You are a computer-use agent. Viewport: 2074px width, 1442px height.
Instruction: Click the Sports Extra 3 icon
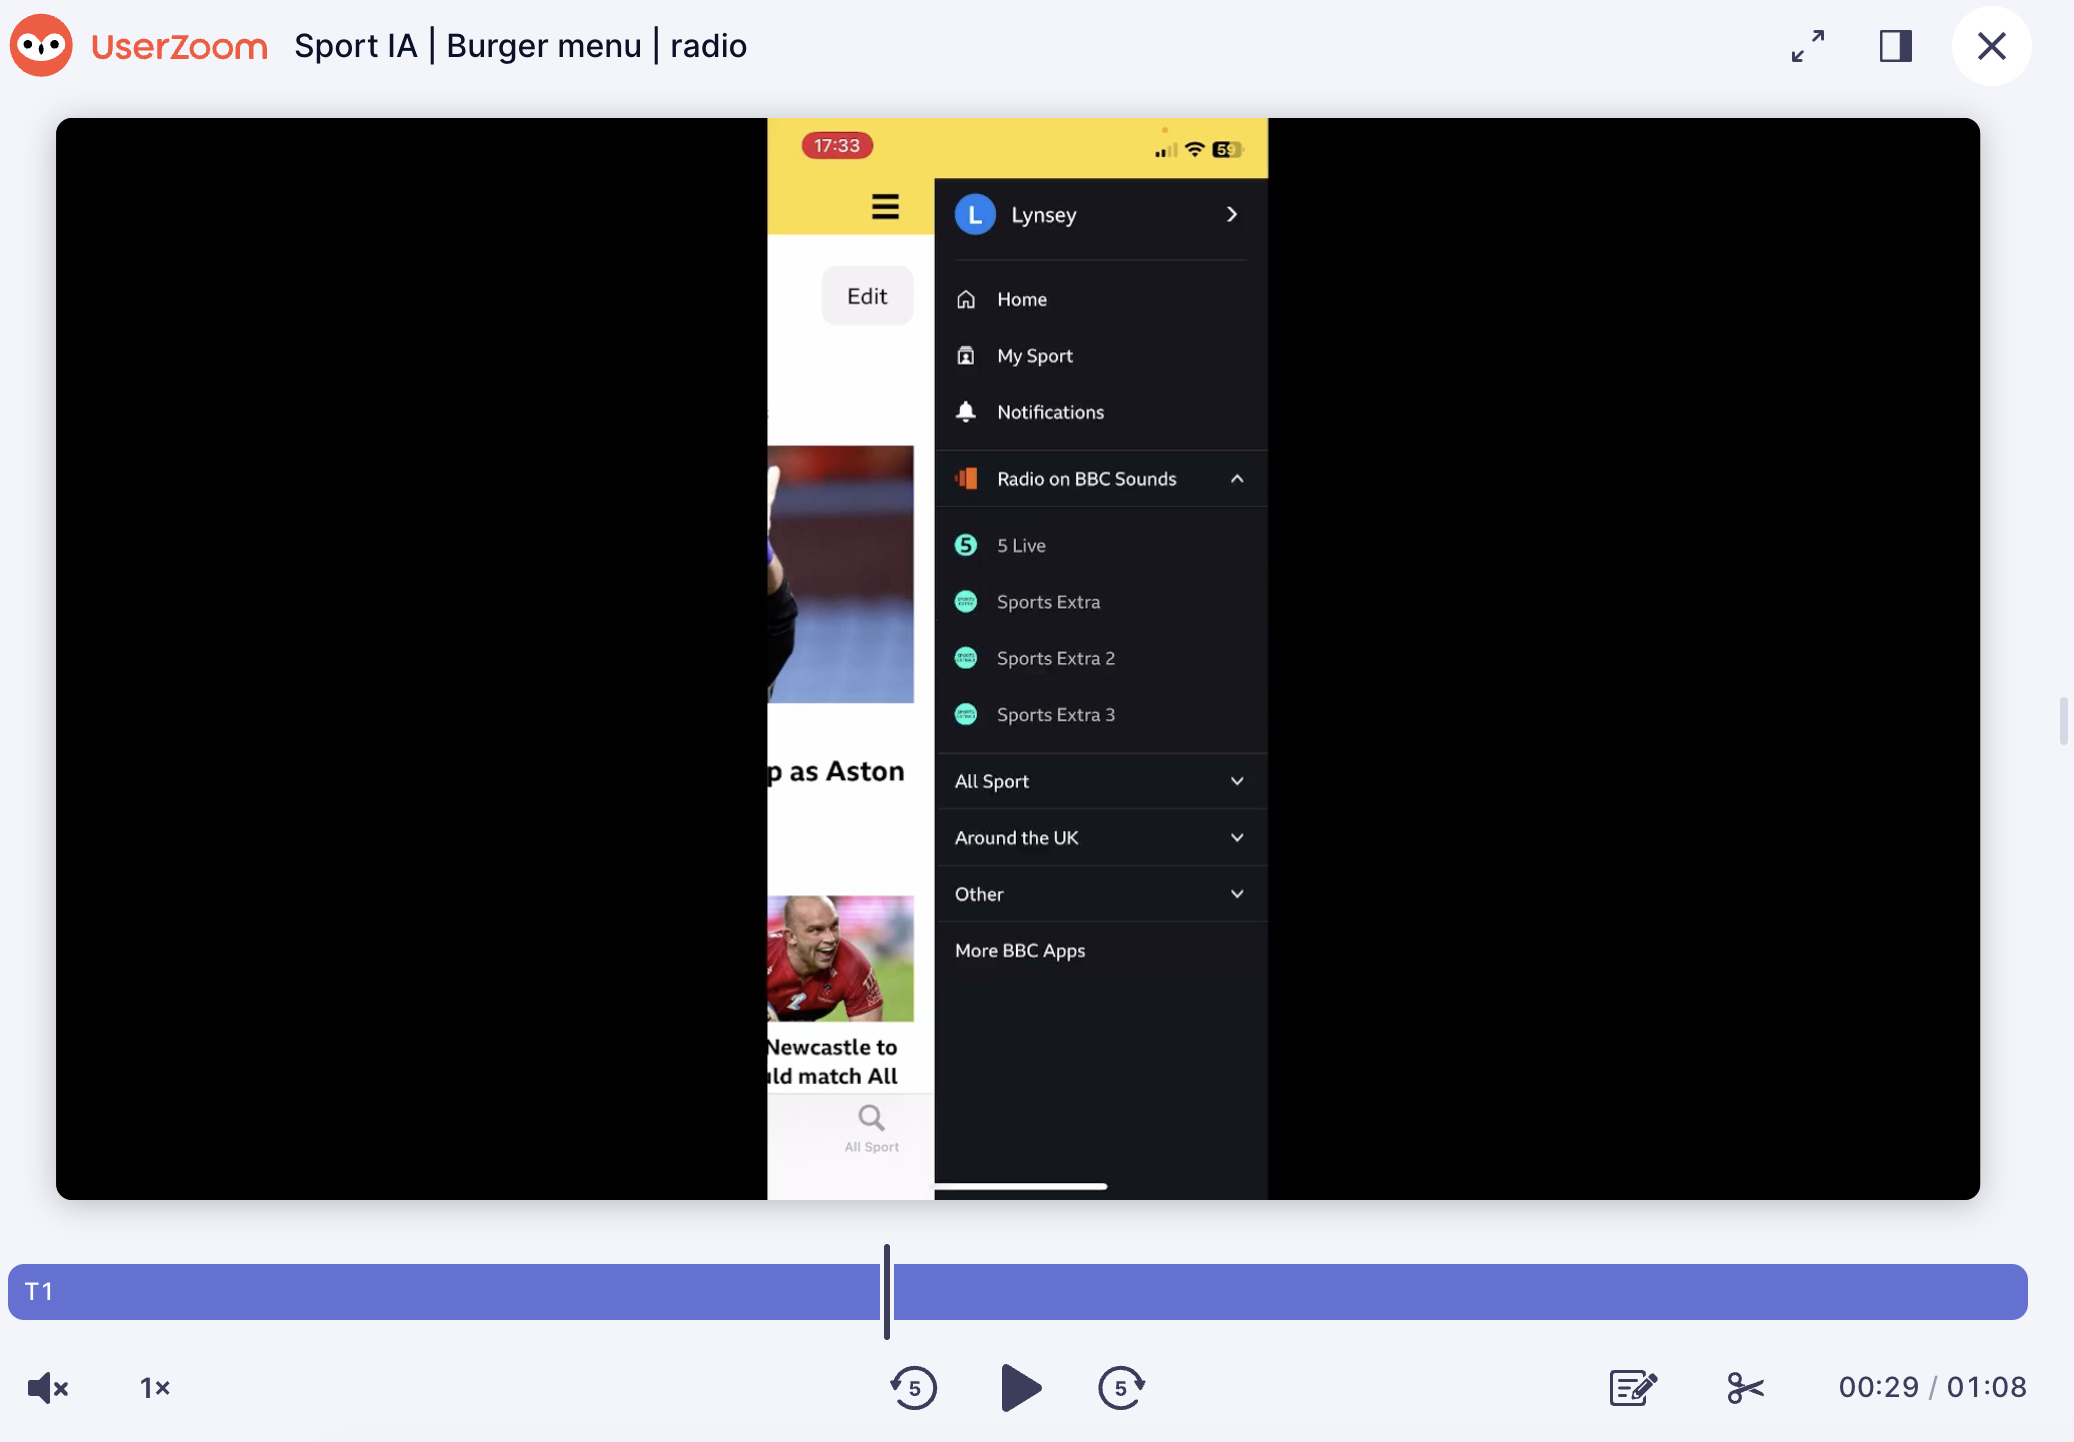966,714
